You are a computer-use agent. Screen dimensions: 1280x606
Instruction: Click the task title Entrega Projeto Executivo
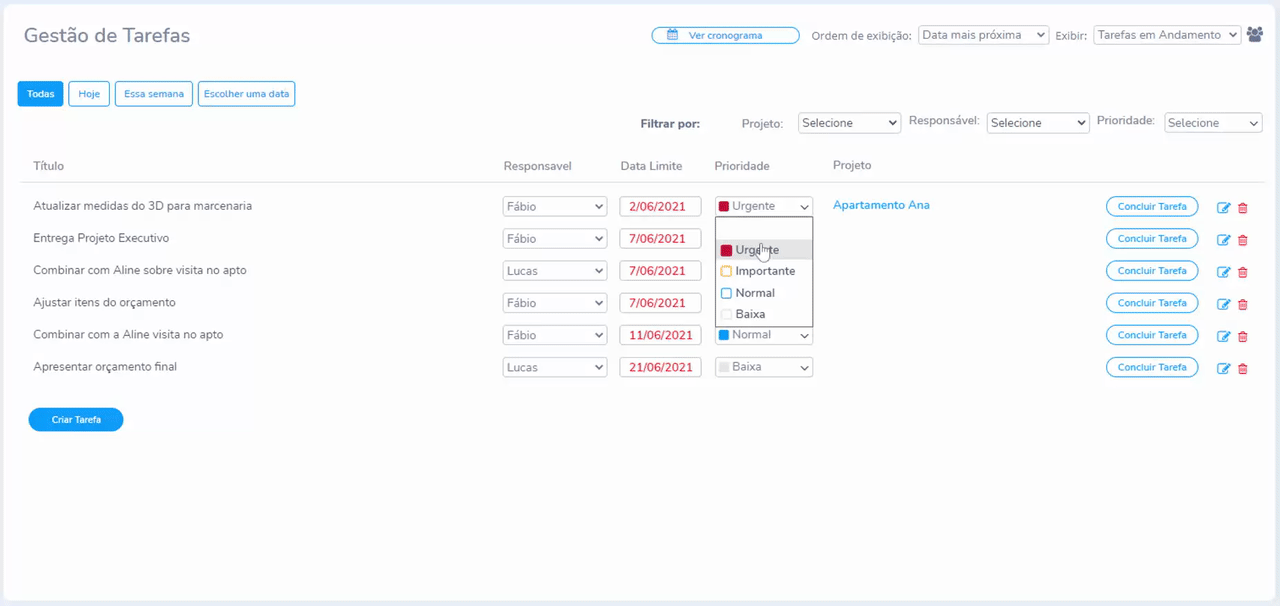coord(101,238)
